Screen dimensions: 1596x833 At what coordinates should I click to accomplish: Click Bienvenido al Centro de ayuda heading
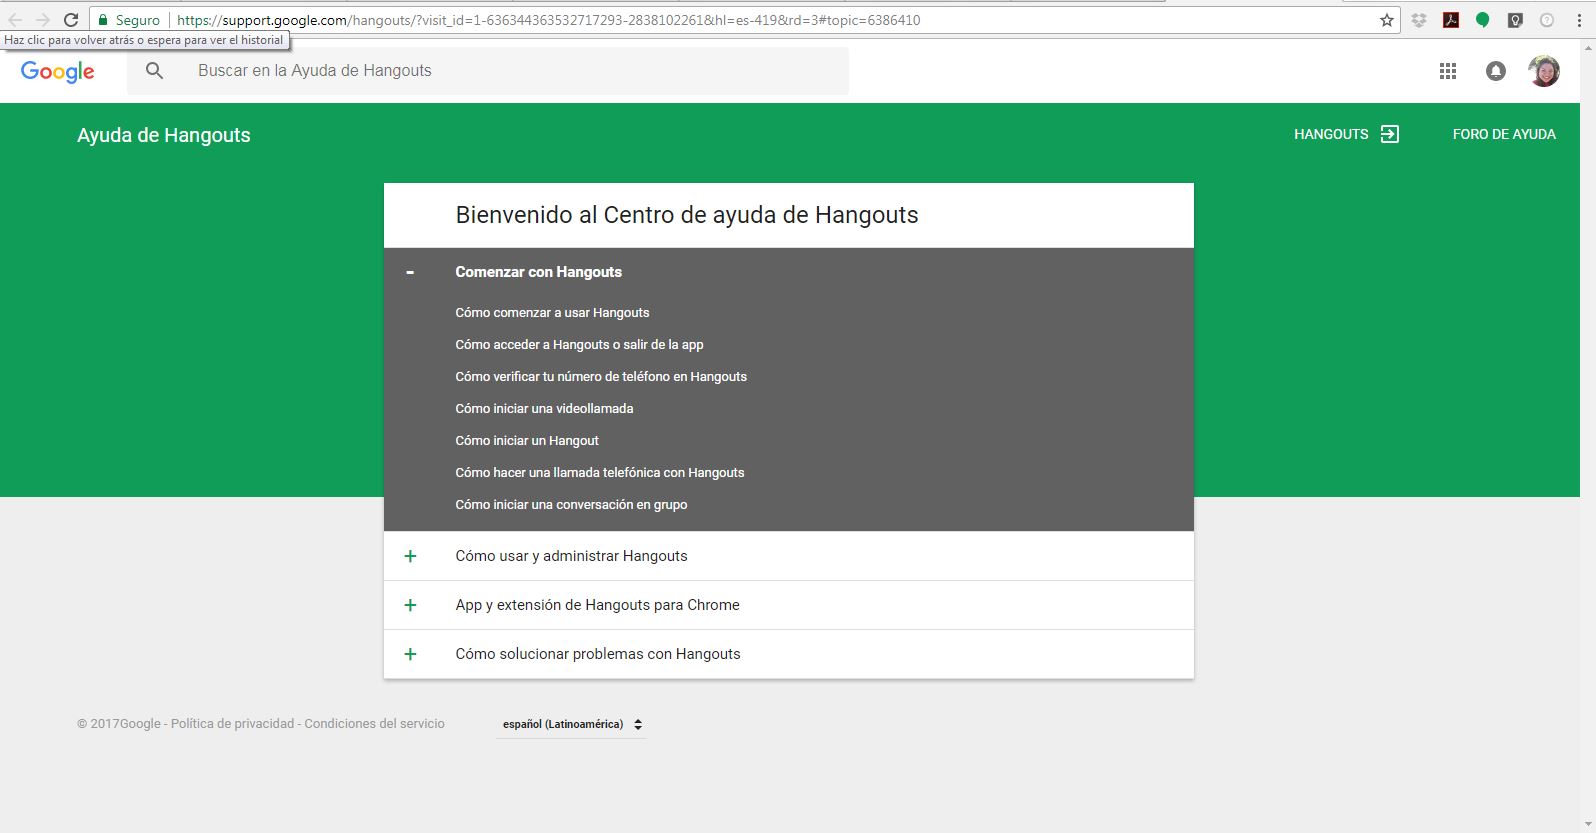(x=687, y=215)
